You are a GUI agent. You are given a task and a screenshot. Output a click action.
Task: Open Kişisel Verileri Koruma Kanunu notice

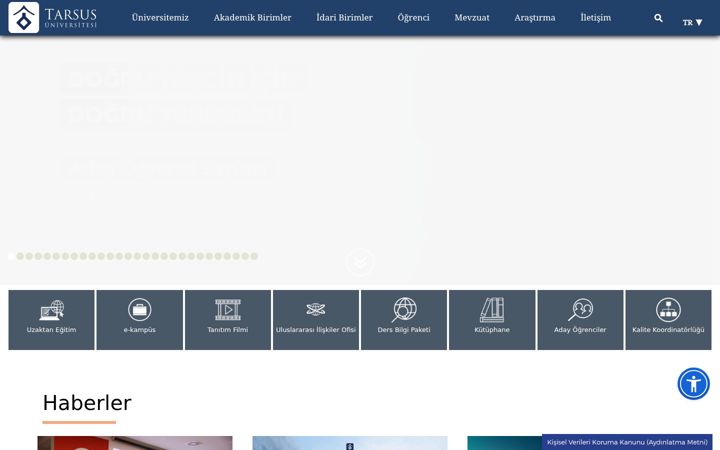pyautogui.click(x=627, y=442)
